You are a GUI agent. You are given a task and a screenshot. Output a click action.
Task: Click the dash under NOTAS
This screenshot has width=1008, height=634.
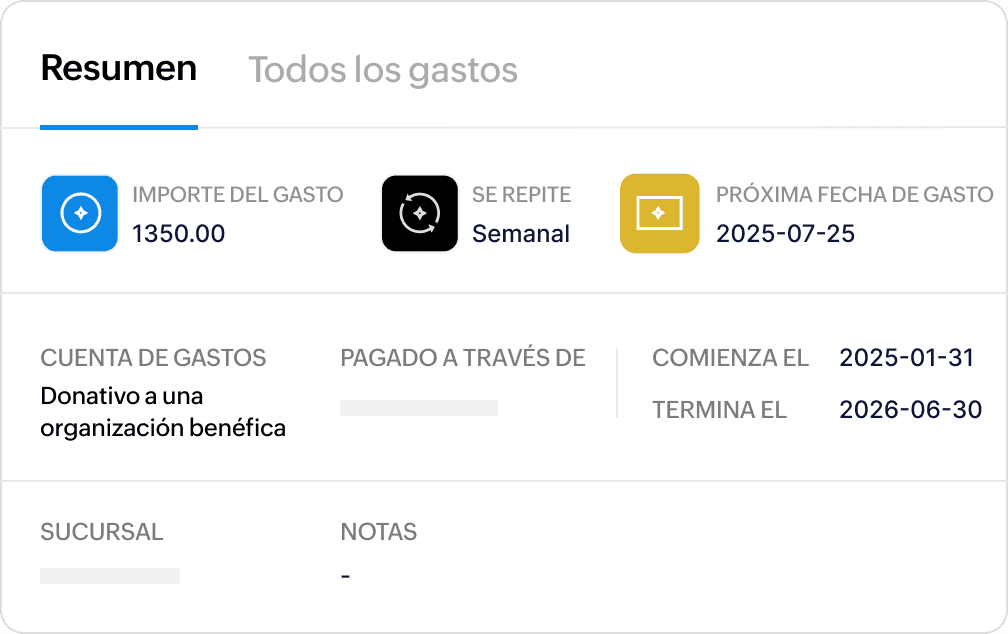pos(345,576)
